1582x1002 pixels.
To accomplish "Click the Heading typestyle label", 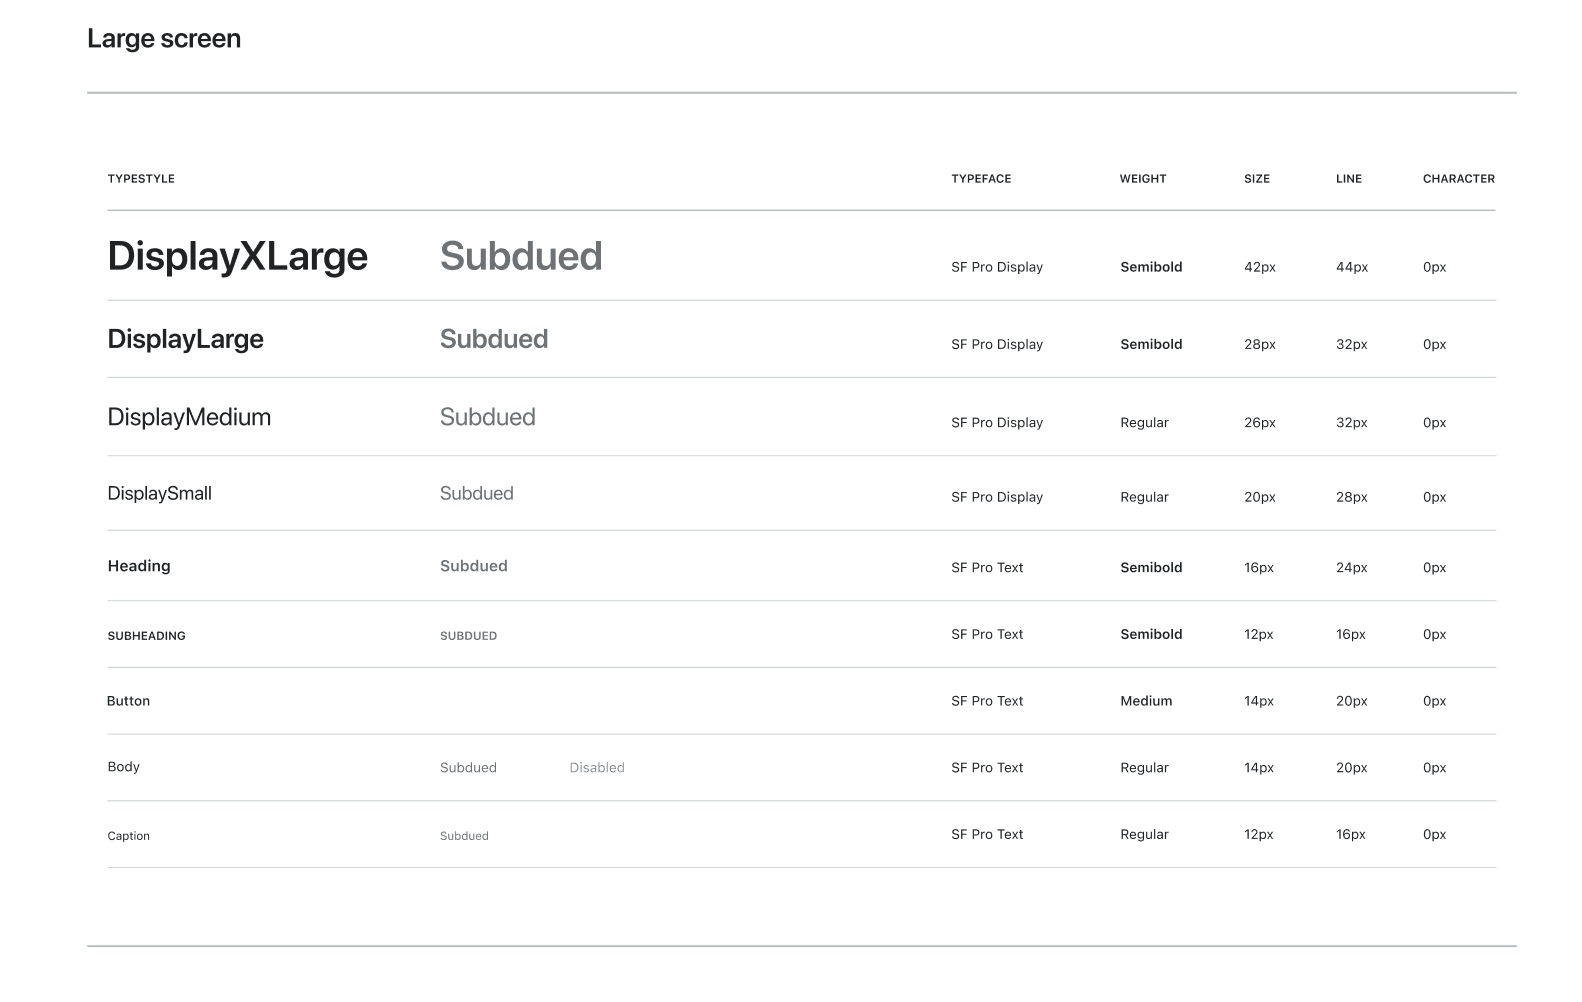I will [139, 566].
